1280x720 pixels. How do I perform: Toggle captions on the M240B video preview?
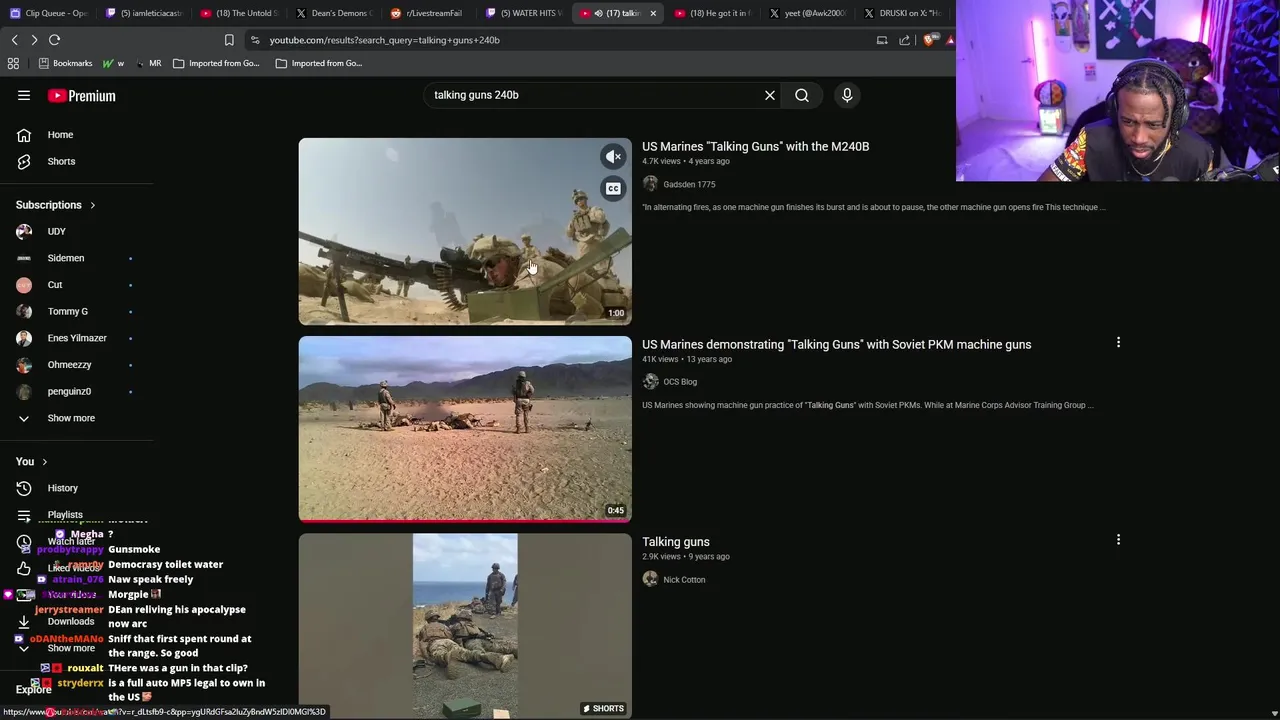pyautogui.click(x=613, y=188)
